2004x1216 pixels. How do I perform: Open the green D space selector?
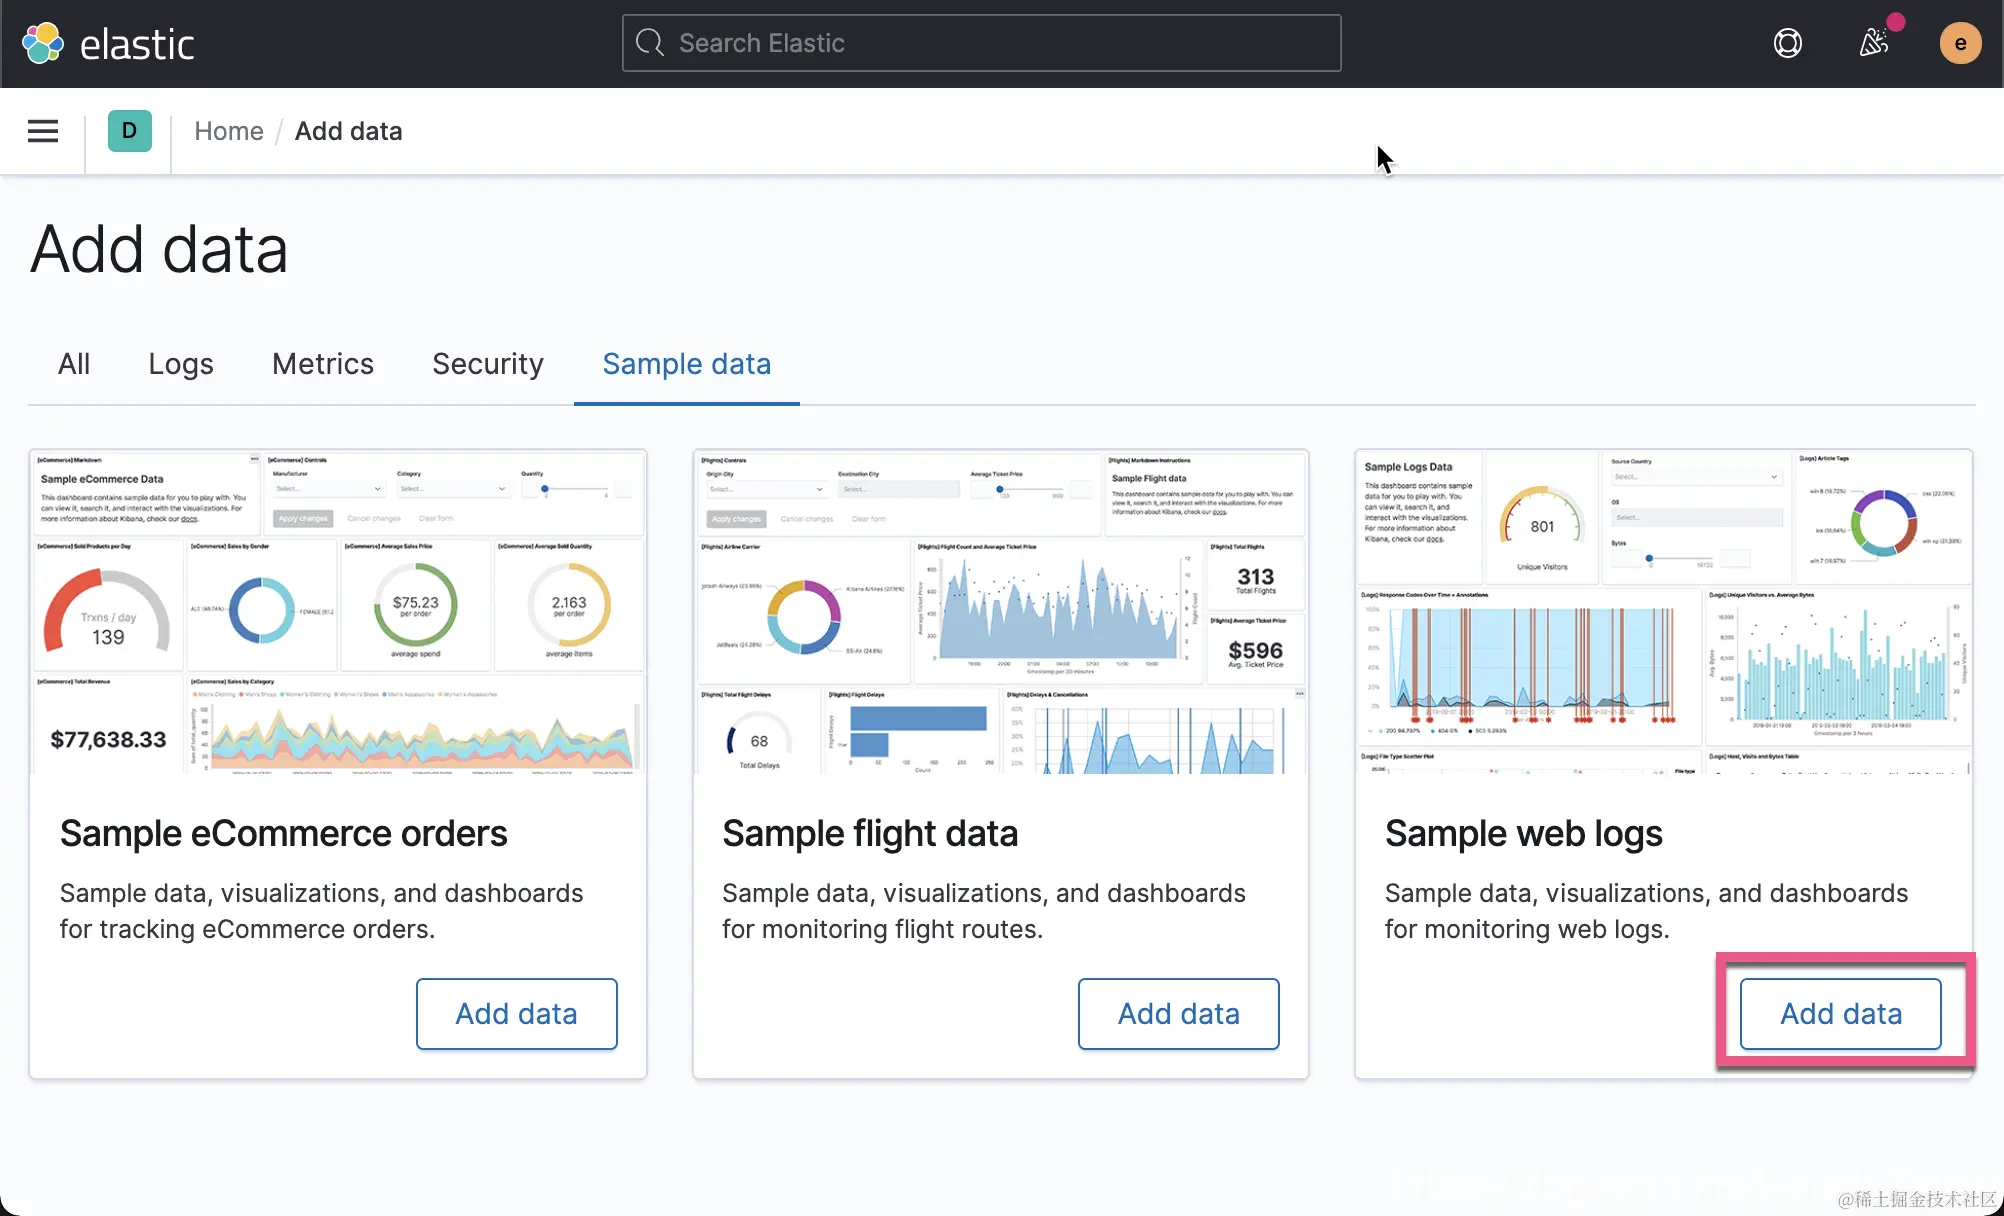tap(129, 131)
